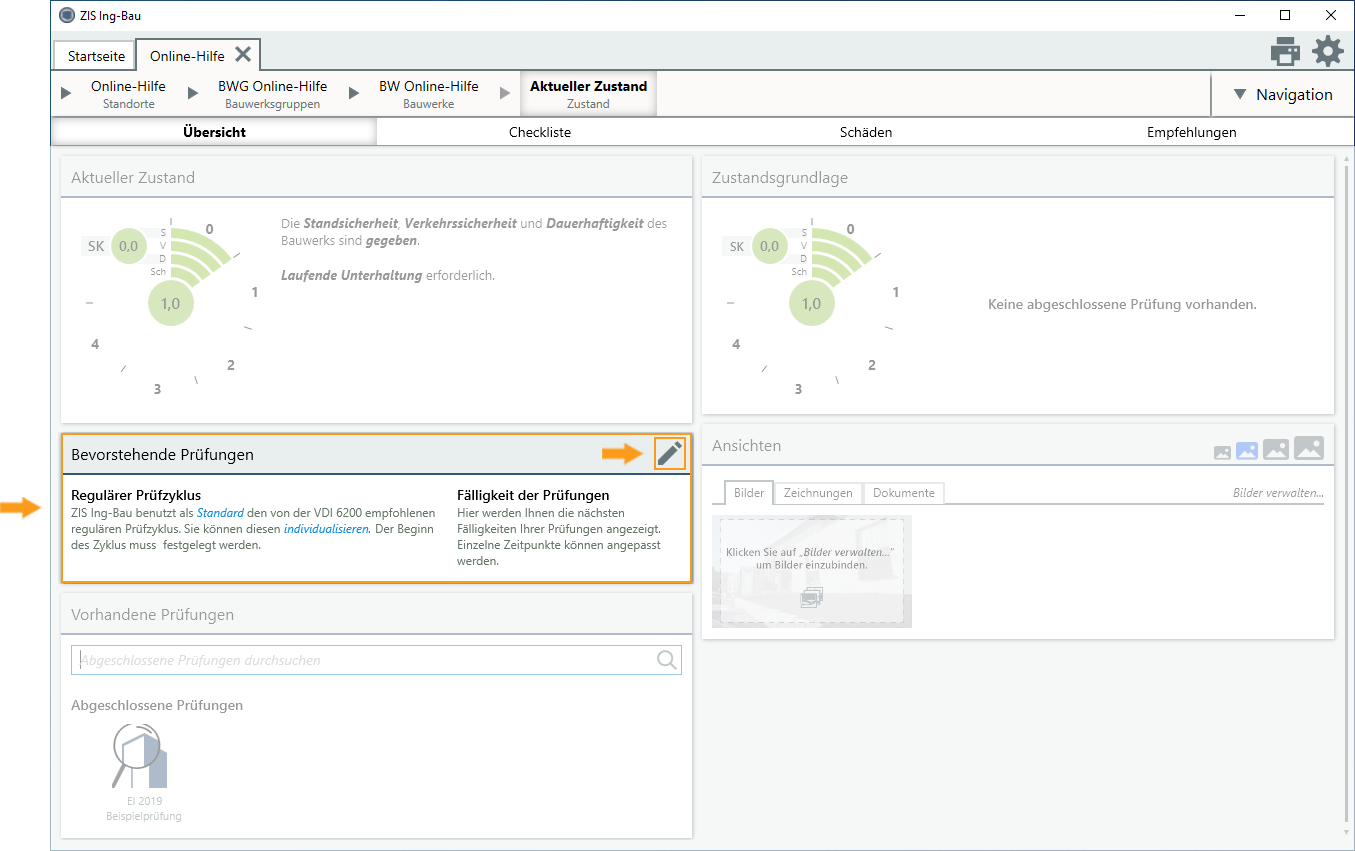Select the blue highlighted image size icon

tap(1247, 451)
